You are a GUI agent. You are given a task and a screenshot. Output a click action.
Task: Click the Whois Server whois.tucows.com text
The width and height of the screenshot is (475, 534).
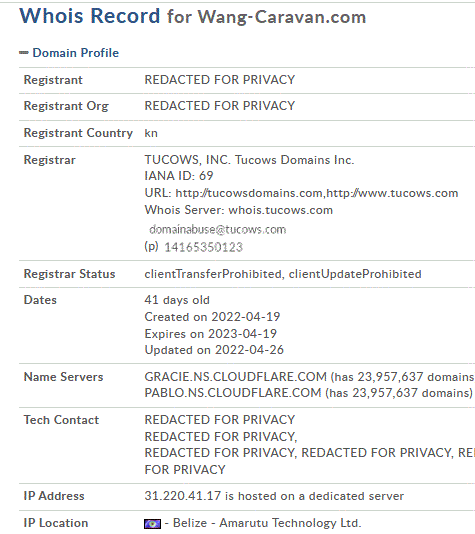(x=238, y=210)
